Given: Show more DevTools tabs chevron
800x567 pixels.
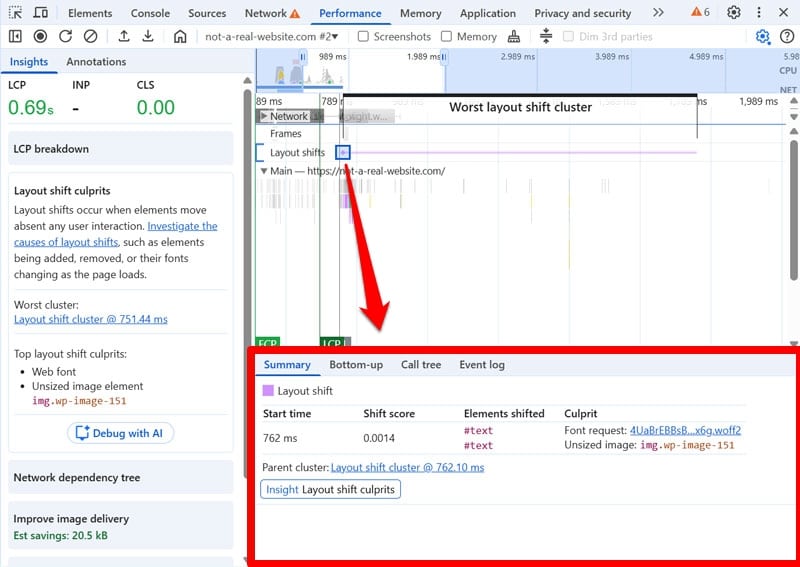Looking at the screenshot, I should pos(657,13).
